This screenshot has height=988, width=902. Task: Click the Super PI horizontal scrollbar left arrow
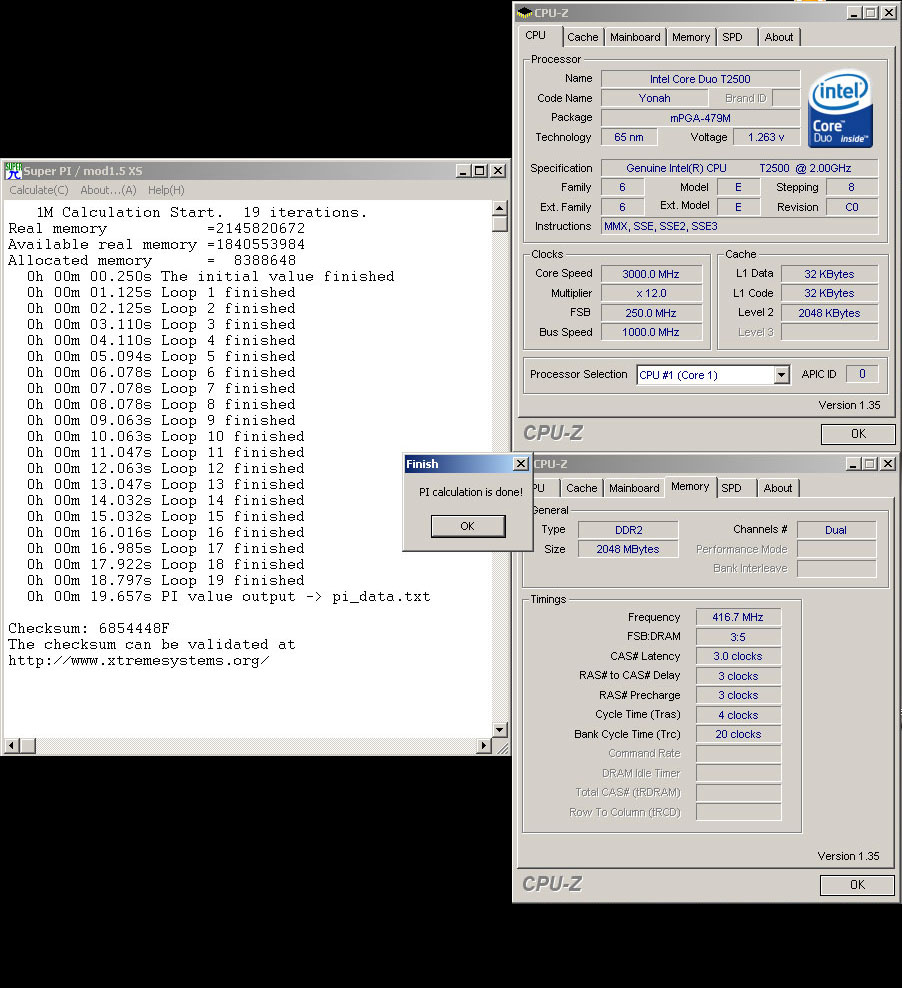12,746
